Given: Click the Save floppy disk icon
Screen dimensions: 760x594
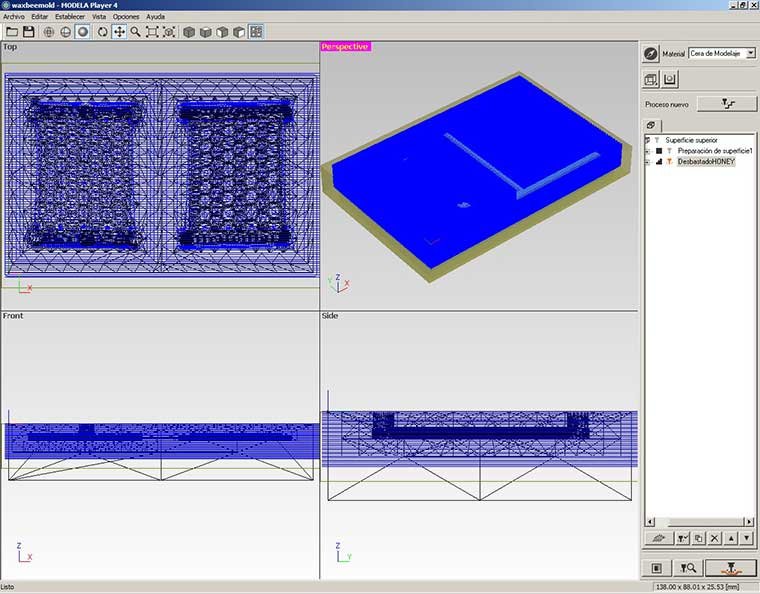Looking at the screenshot, I should 29,32.
